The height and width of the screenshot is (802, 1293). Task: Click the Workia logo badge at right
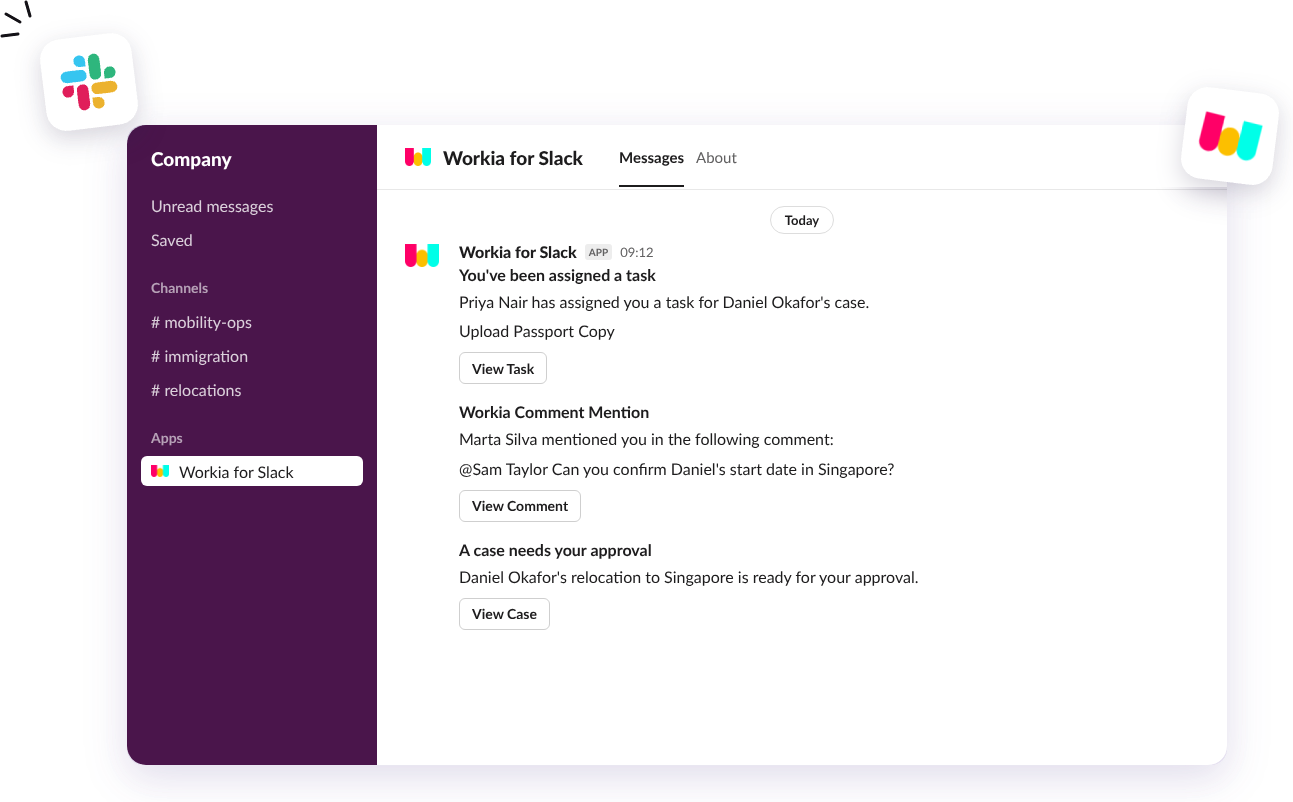pyautogui.click(x=1230, y=137)
